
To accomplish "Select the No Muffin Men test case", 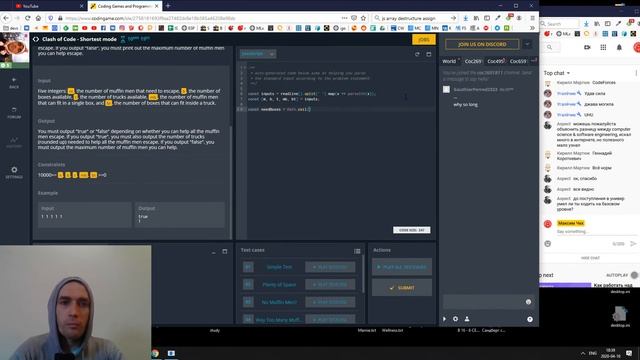I will point(279,302).
